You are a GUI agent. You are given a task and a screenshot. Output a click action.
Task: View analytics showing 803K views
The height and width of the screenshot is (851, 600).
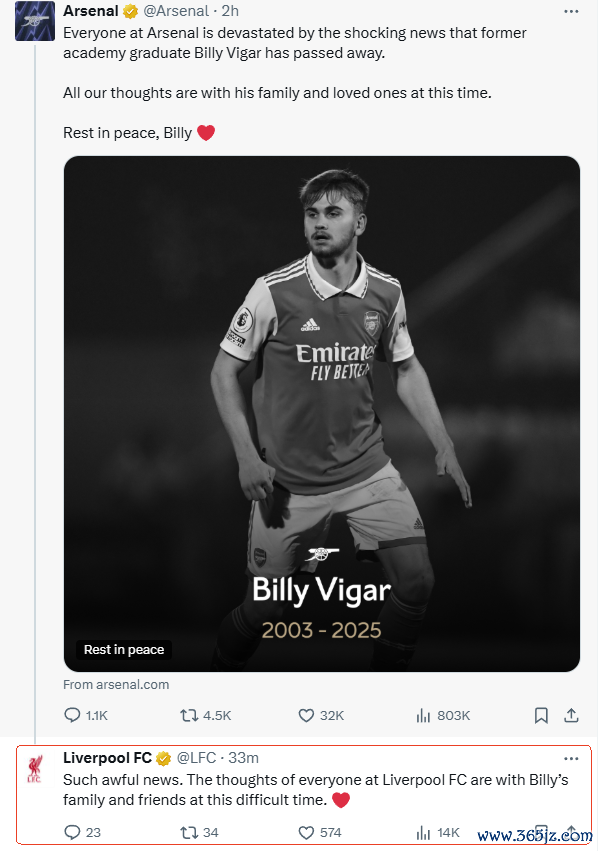click(x=423, y=715)
